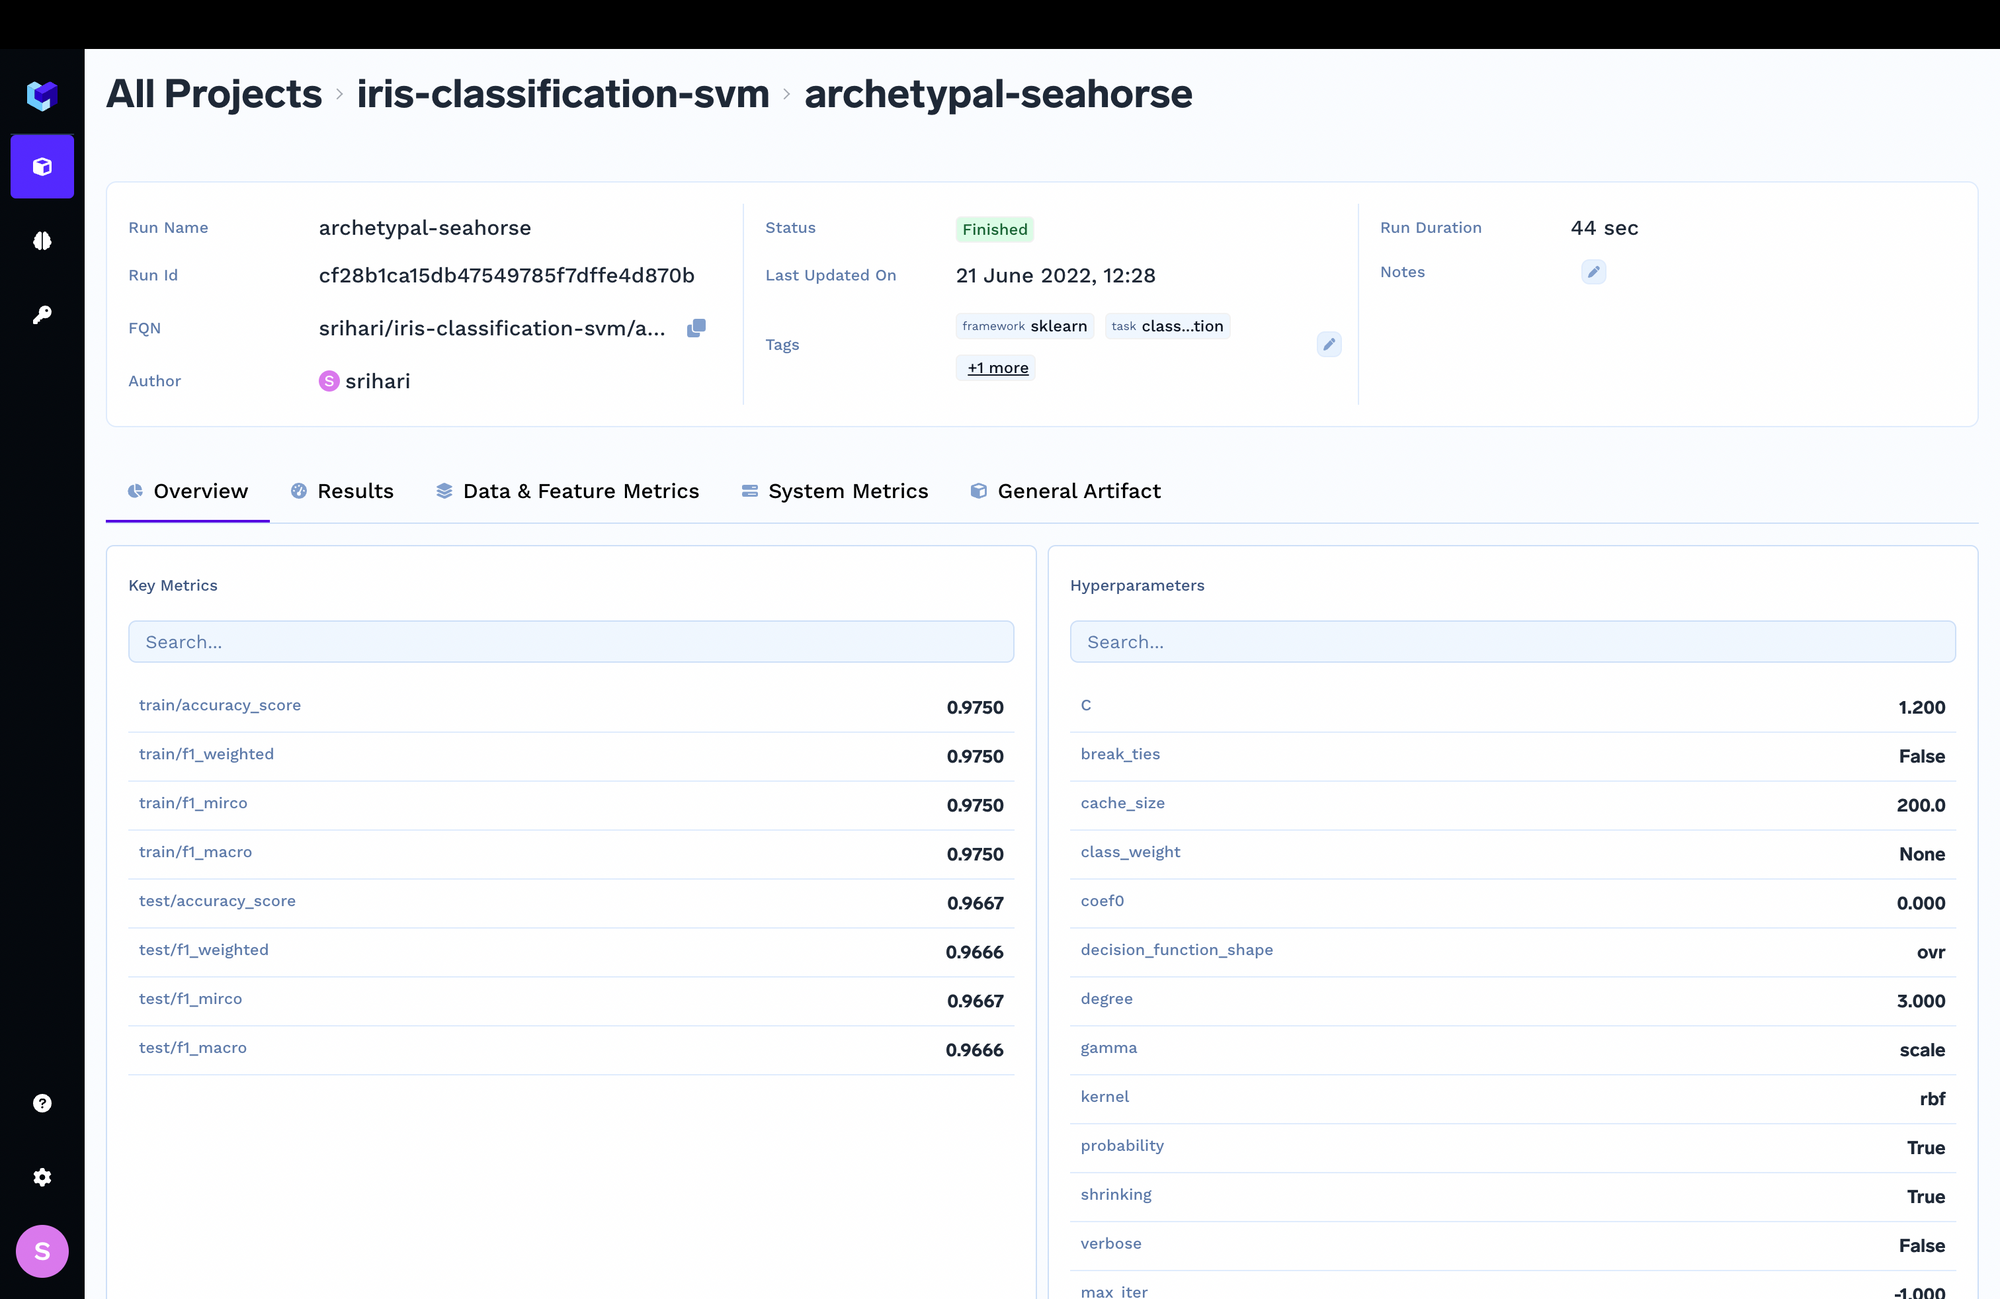This screenshot has height=1299, width=2000.
Task: Edit notes with the pencil icon
Action: tap(1593, 272)
